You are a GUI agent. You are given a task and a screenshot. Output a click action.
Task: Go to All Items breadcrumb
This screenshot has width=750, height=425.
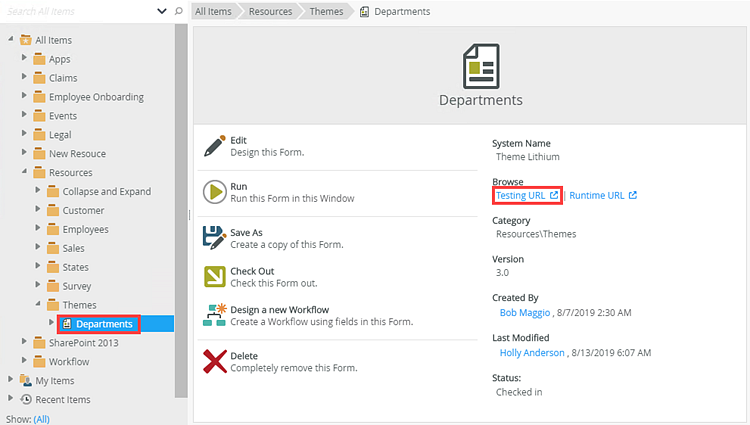(x=212, y=12)
